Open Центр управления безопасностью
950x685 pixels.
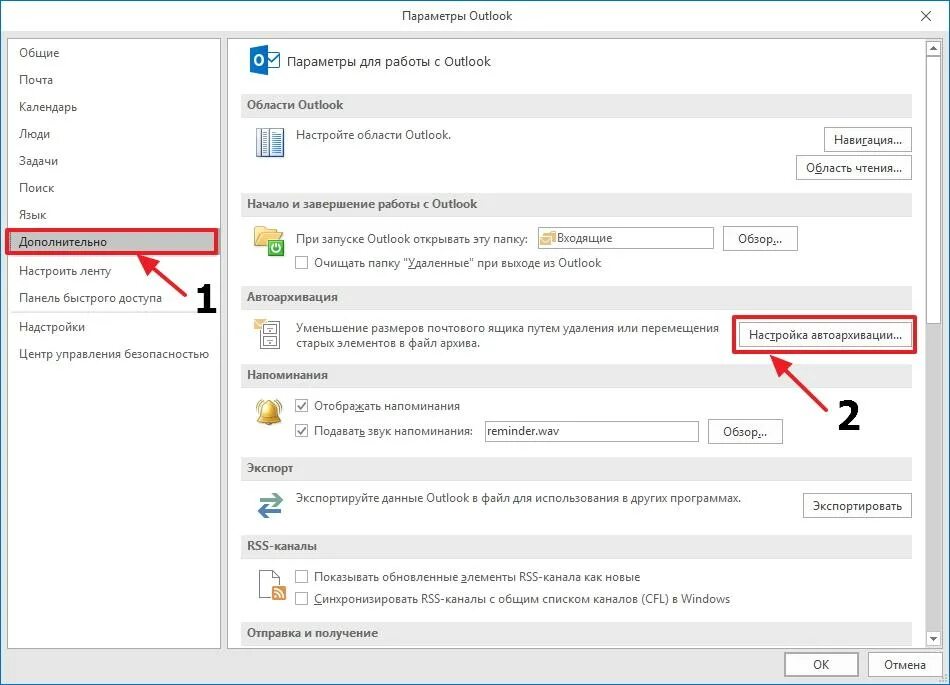(114, 354)
